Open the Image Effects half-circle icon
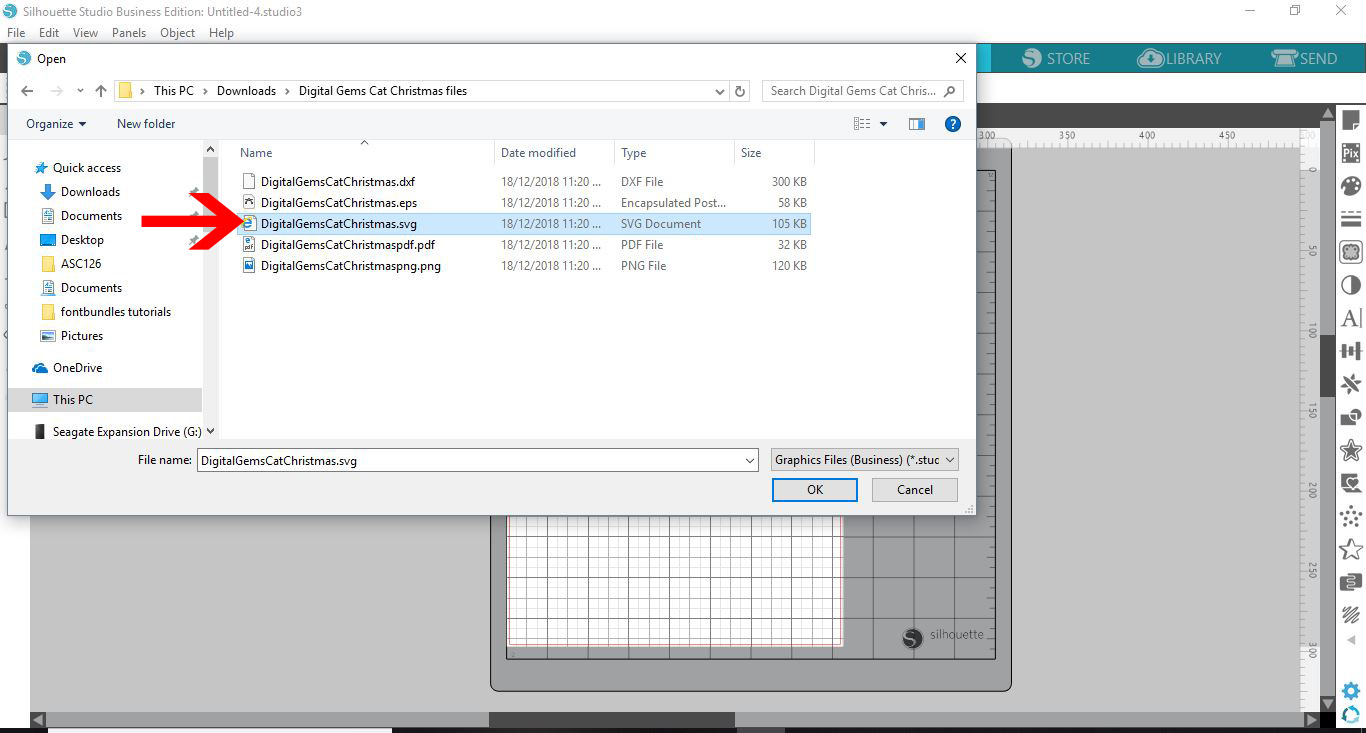This screenshot has height=733, width=1366. [1351, 285]
